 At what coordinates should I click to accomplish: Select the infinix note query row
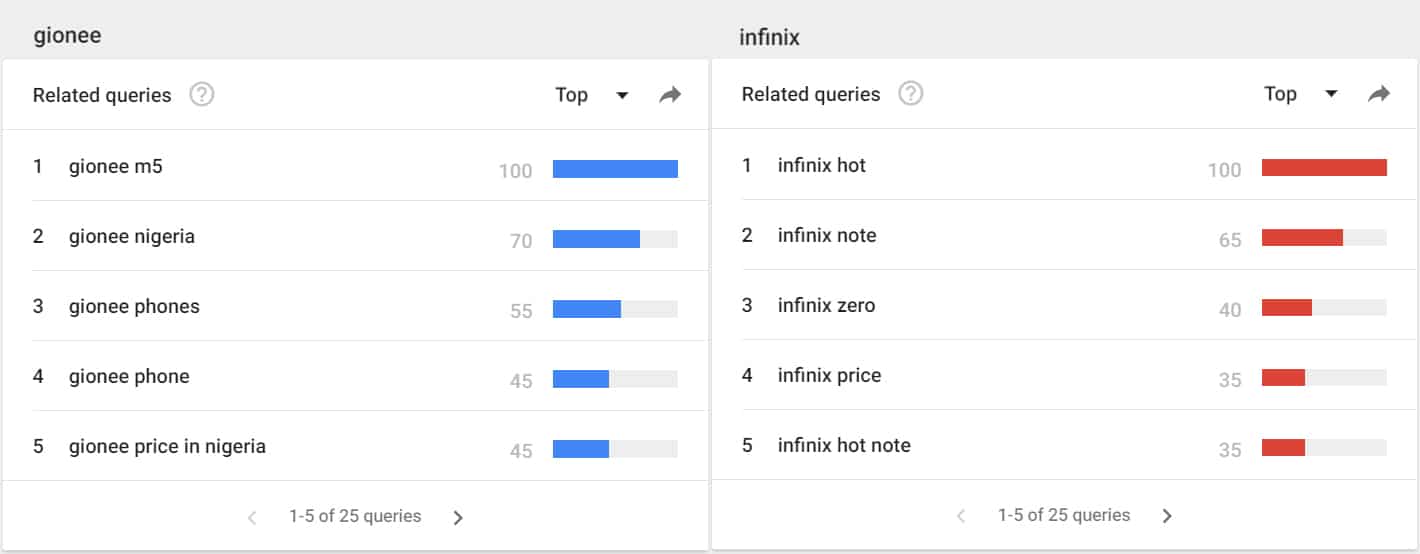click(1064, 235)
